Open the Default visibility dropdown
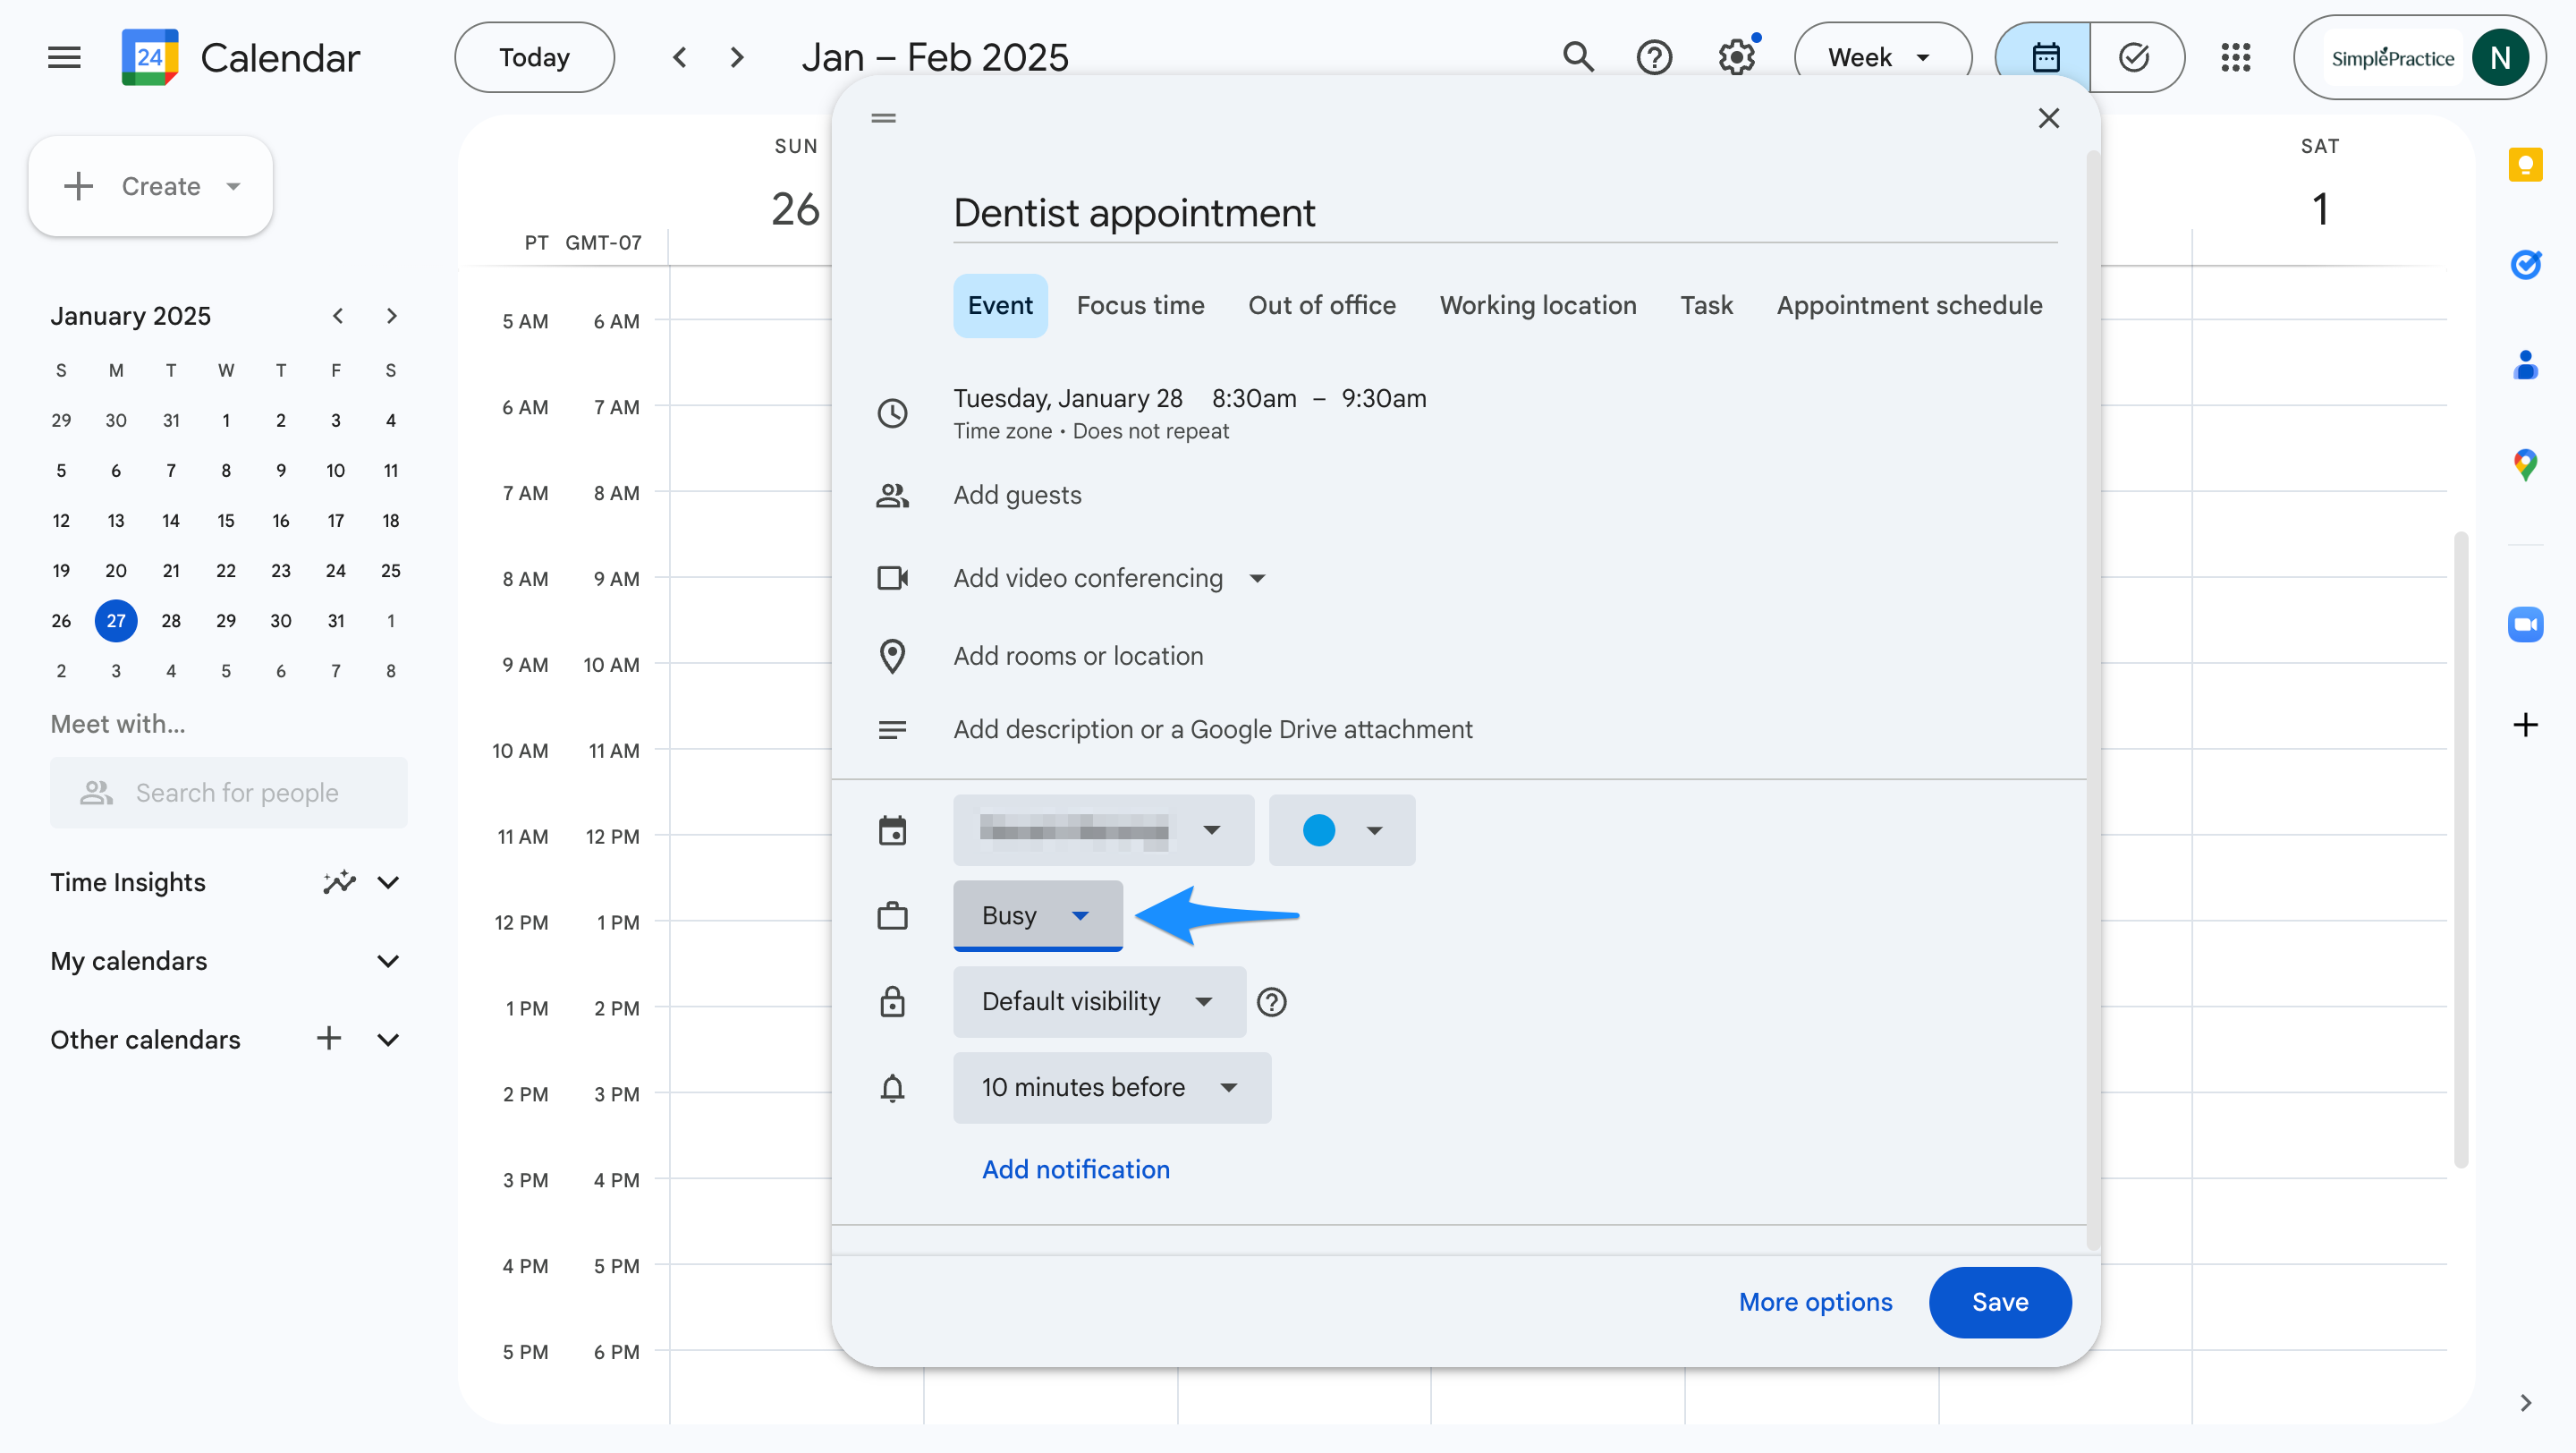This screenshot has width=2576, height=1453. (1098, 1001)
